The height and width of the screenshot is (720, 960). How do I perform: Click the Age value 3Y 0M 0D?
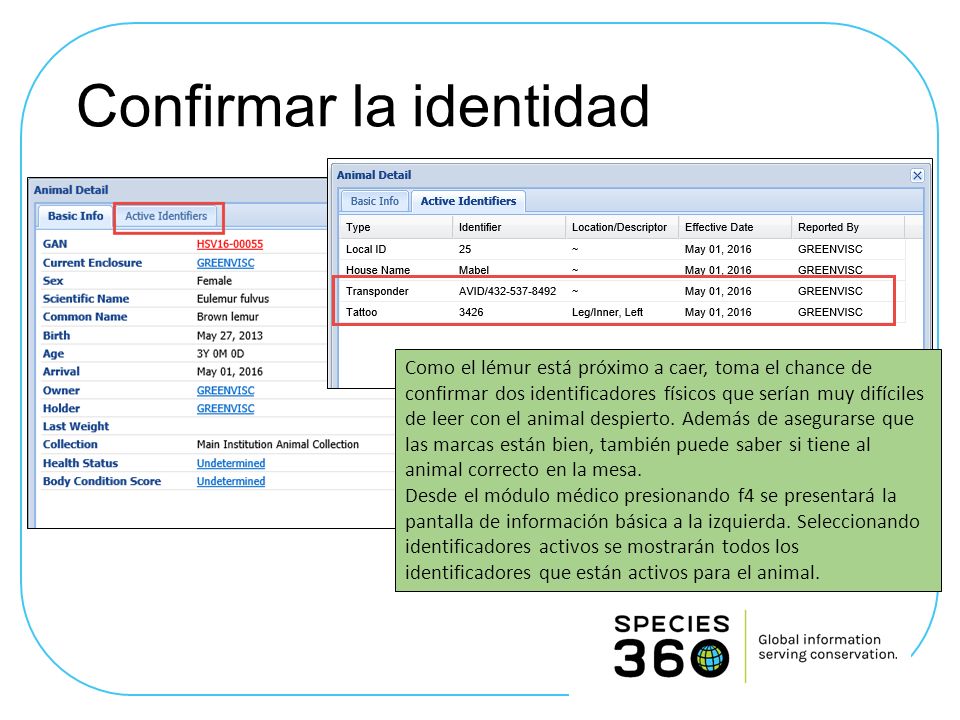220,354
